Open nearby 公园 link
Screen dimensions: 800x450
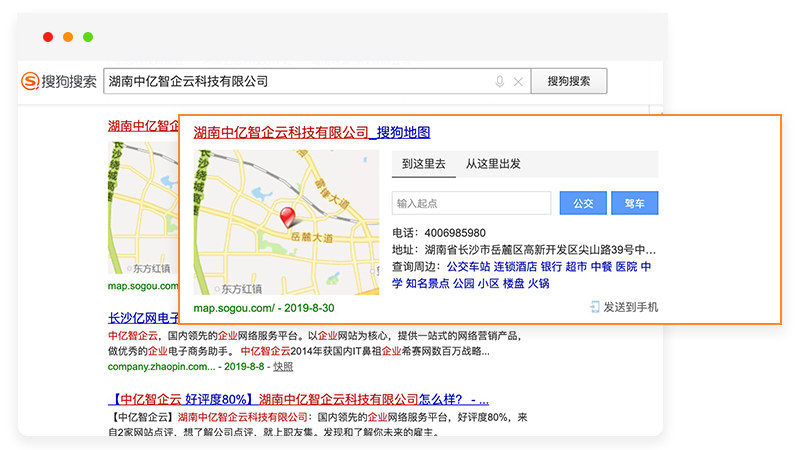click(x=464, y=284)
